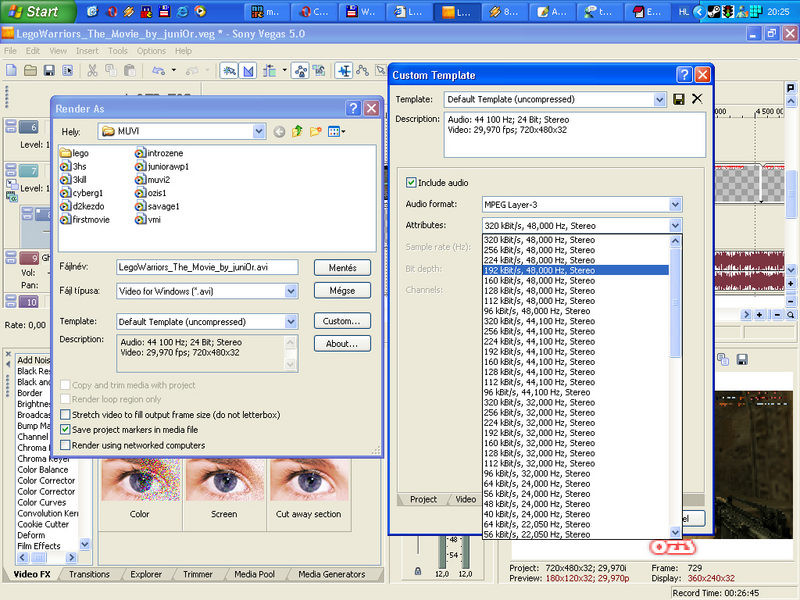Toggle Lock Envelopes to Events icon

coord(301,71)
